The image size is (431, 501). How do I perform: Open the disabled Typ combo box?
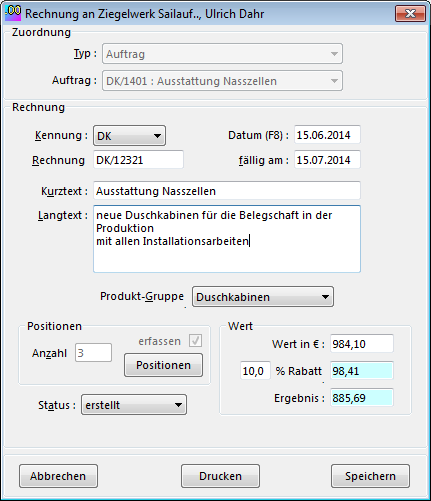coord(222,54)
